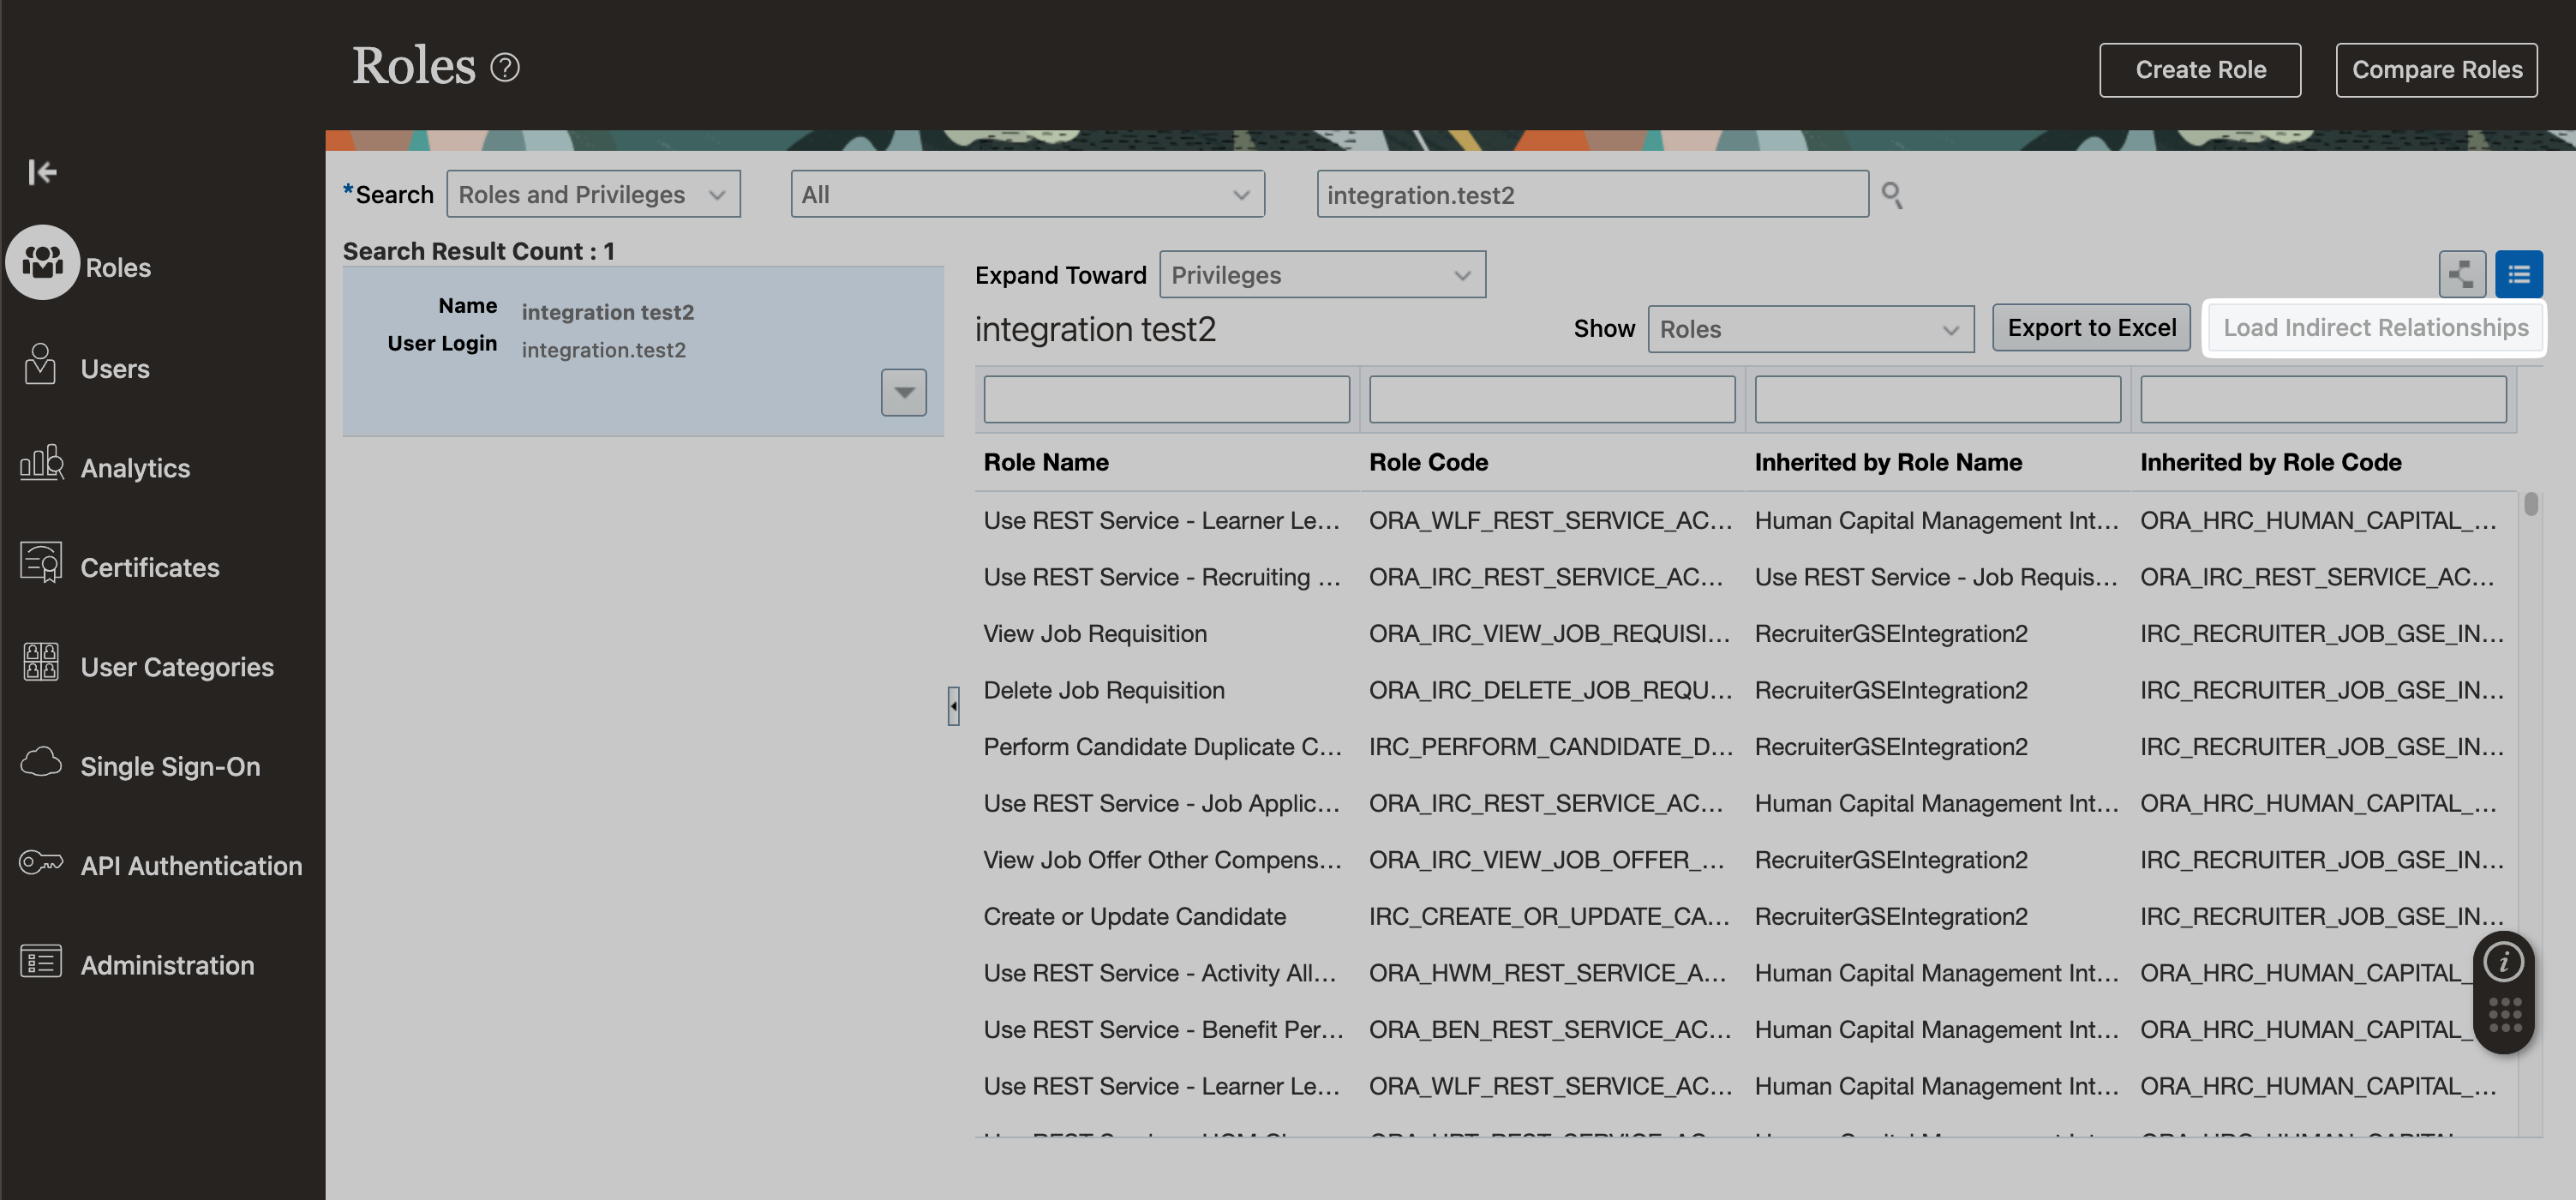This screenshot has width=2576, height=1200.
Task: Open the Users icon in sidebar
Action: coord(40,366)
